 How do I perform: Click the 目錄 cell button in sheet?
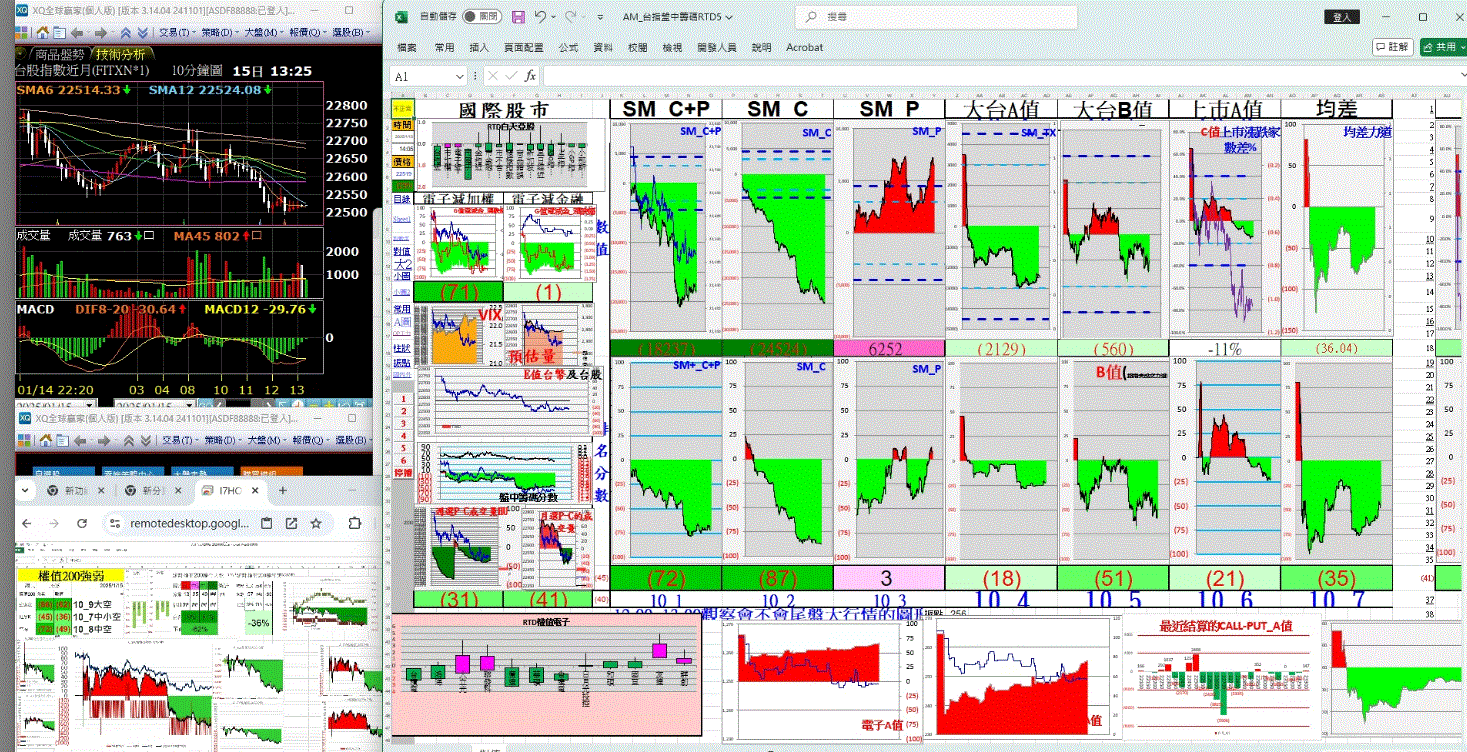pos(402,200)
